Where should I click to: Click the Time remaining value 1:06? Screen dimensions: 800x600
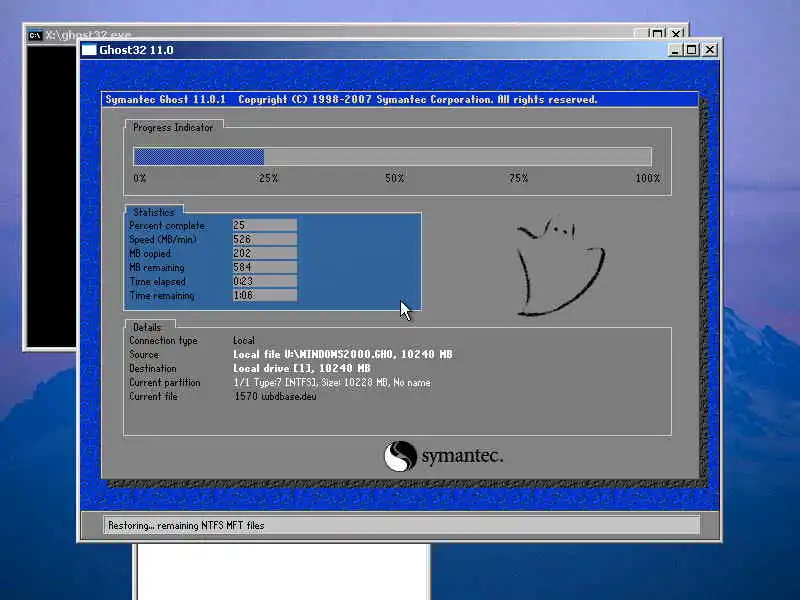click(265, 295)
